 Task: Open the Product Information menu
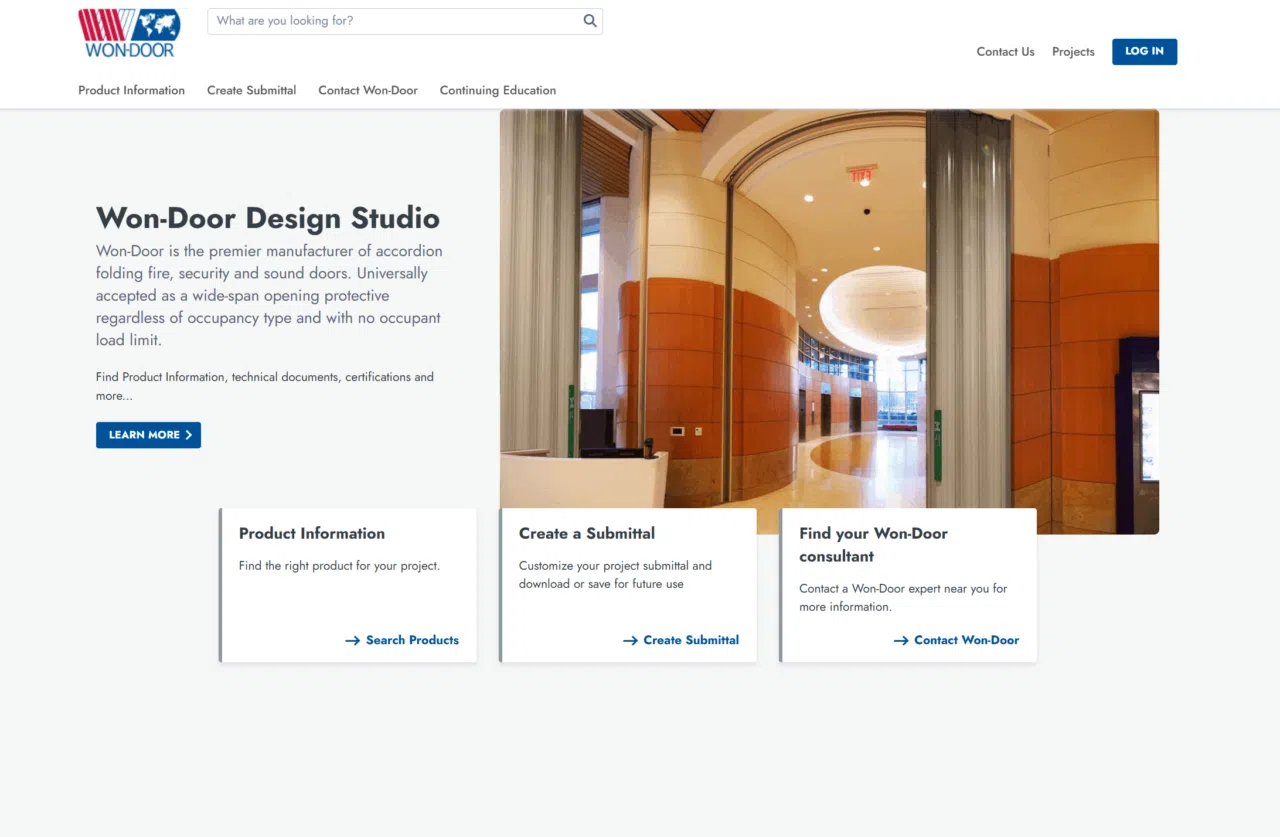pos(132,90)
